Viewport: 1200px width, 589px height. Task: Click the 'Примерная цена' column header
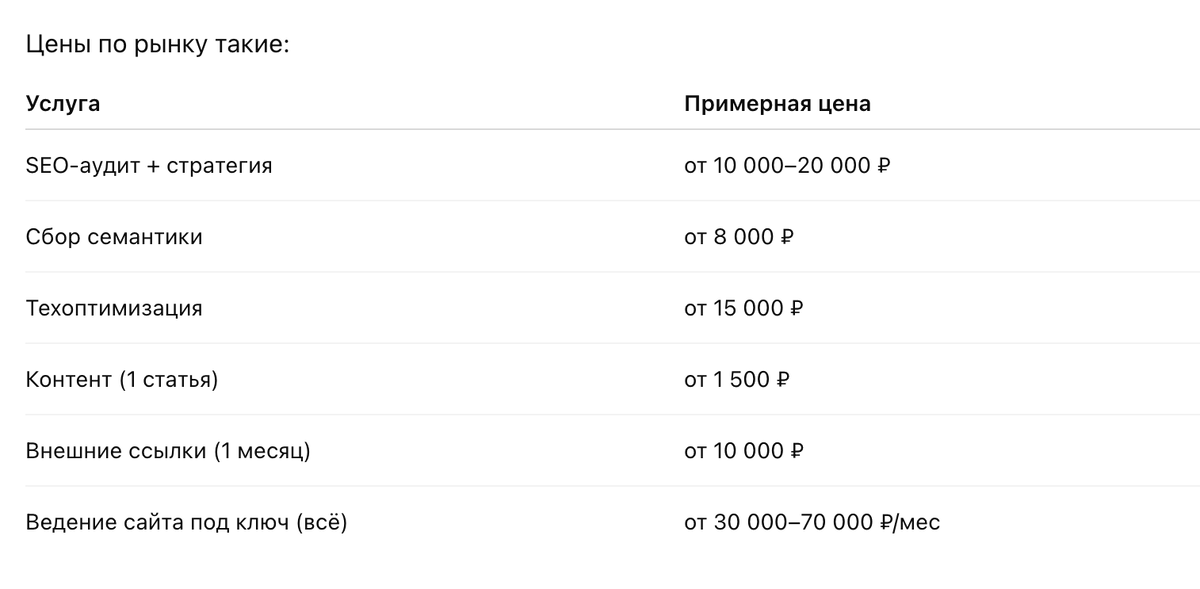[x=777, y=104]
